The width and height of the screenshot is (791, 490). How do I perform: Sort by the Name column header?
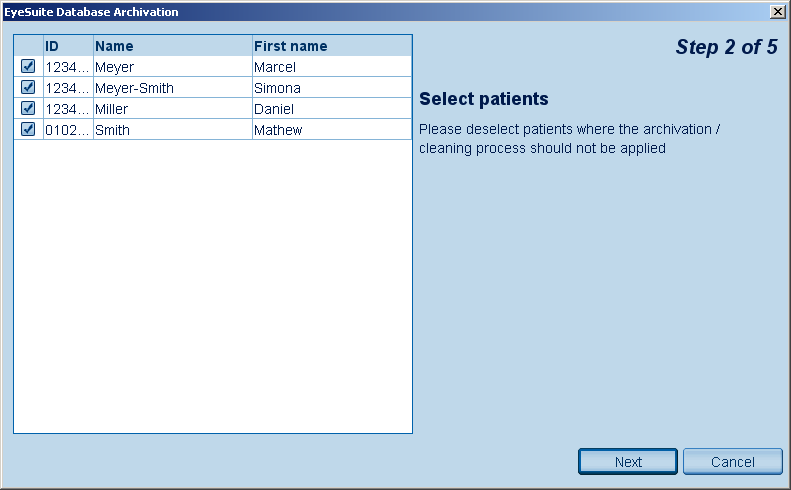[172, 46]
